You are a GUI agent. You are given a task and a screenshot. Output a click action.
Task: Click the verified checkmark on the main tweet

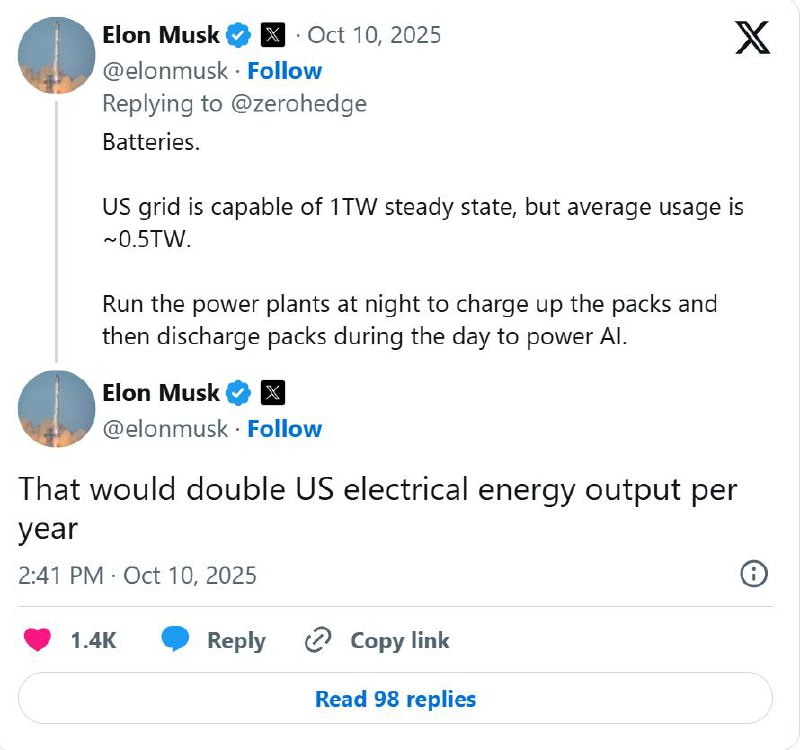(x=238, y=393)
